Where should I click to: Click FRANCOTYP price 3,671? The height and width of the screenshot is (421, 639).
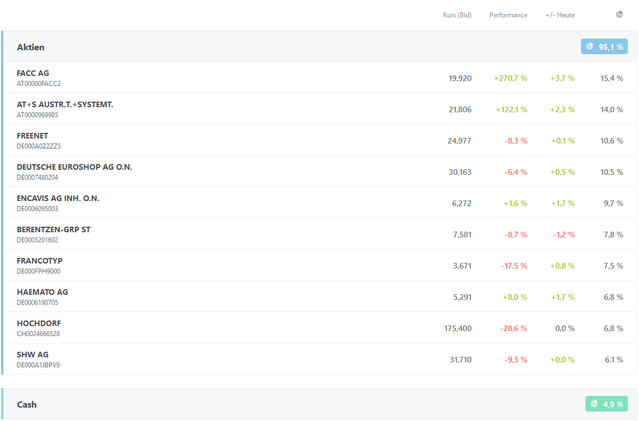click(462, 266)
